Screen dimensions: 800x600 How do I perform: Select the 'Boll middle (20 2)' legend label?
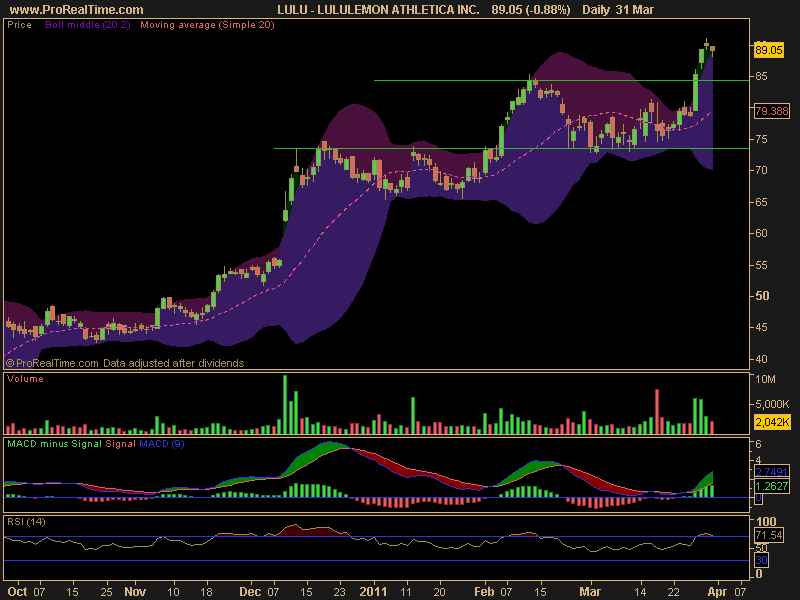[x=88, y=24]
